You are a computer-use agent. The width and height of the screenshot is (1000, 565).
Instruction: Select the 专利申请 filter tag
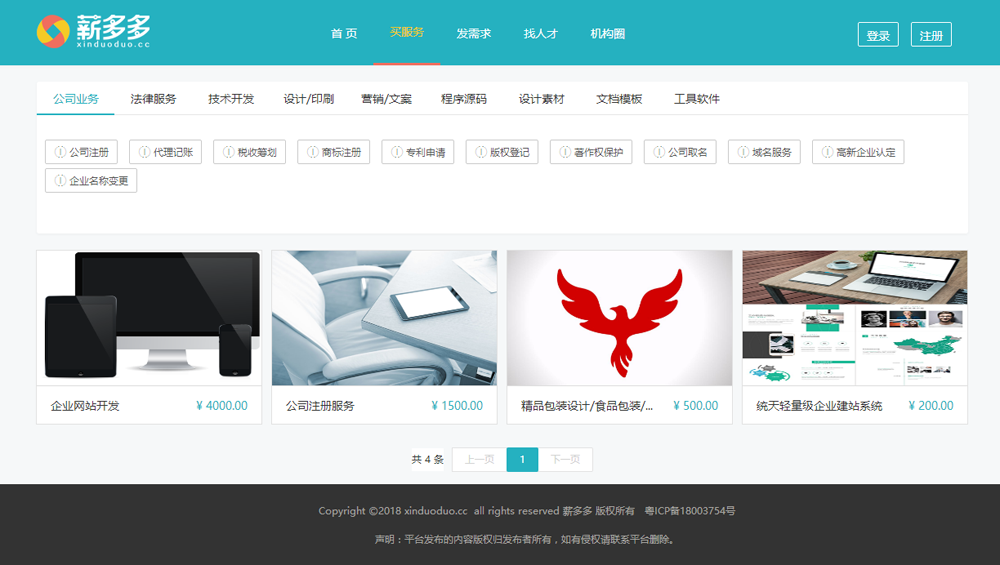418,152
